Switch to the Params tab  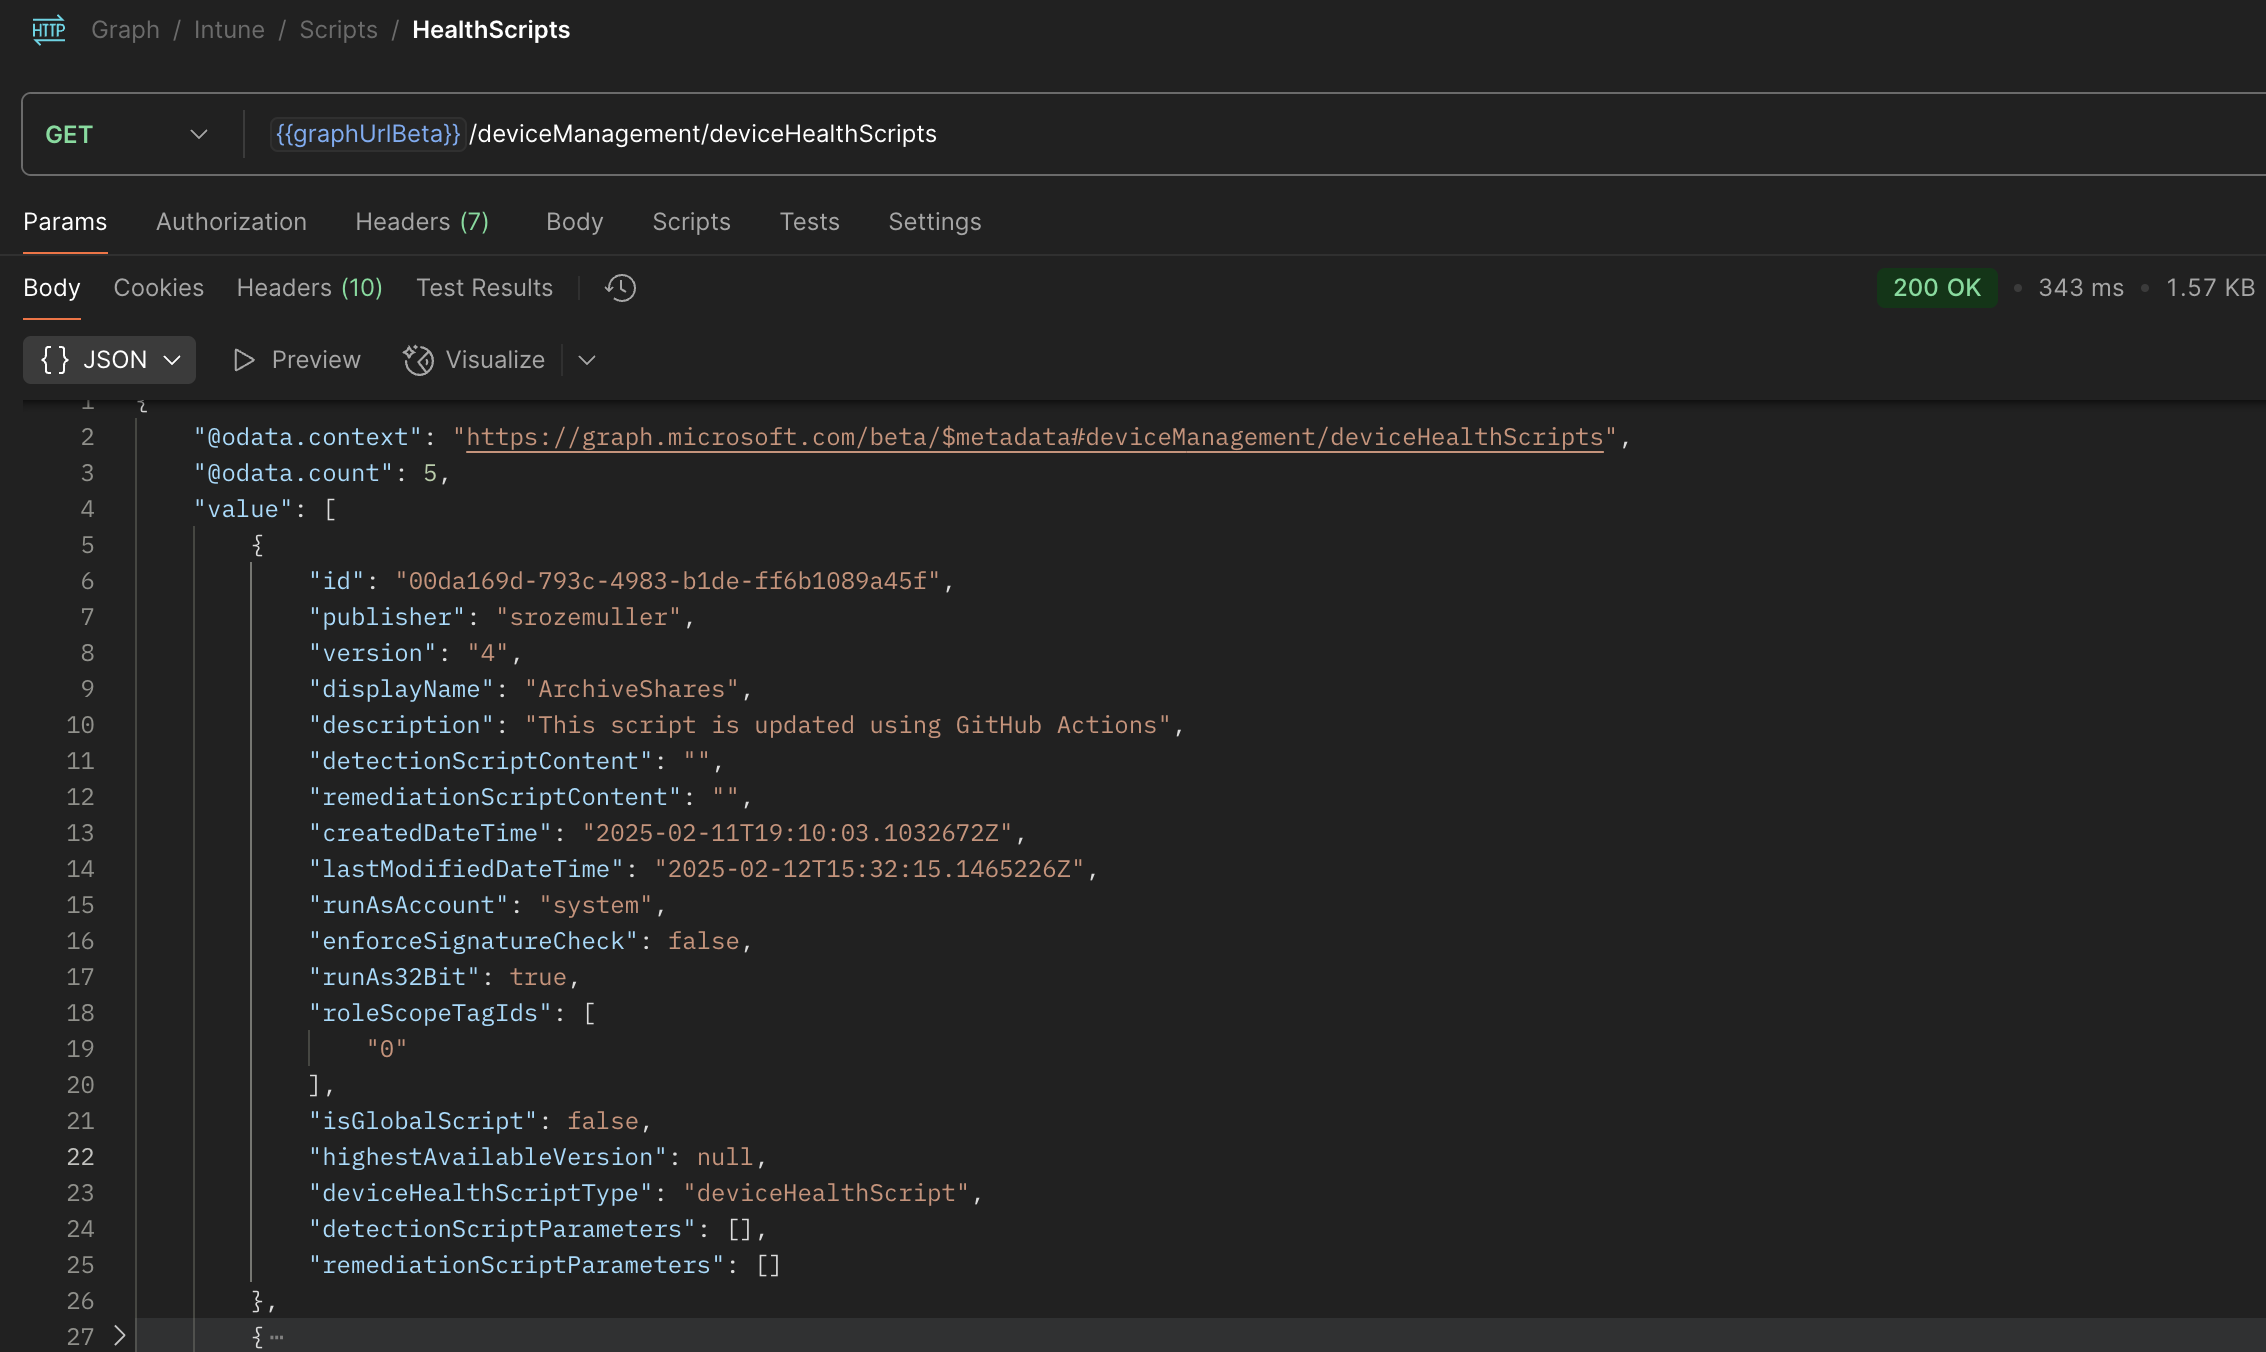point(65,222)
